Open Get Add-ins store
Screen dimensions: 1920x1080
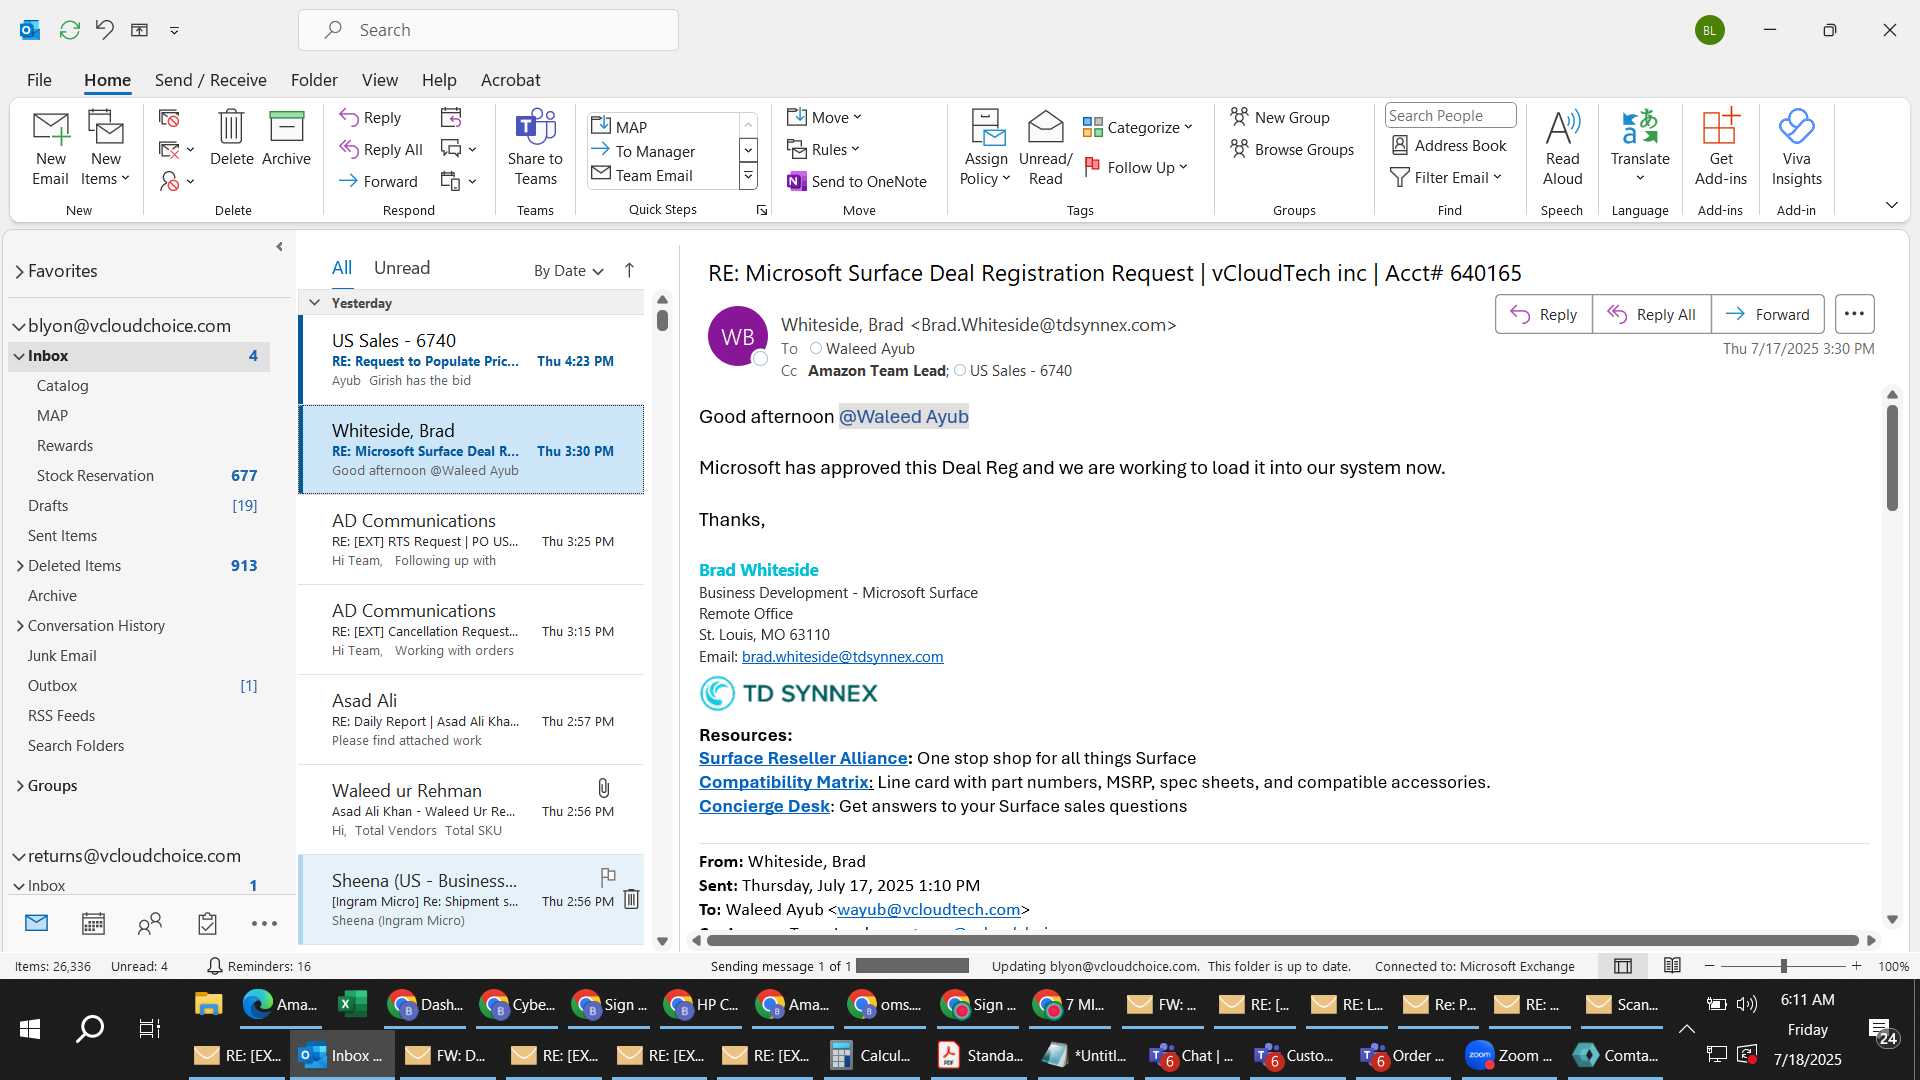1720,148
